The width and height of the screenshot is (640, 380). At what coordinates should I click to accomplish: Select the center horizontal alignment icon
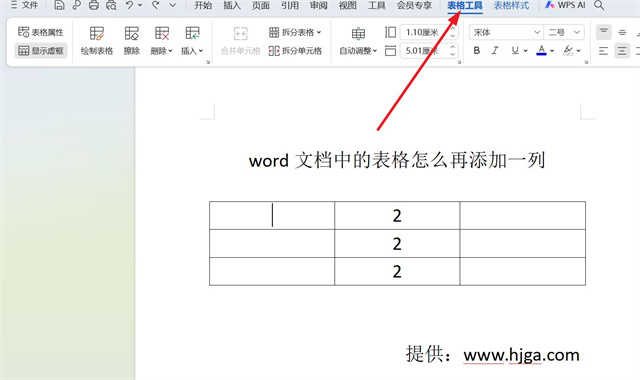622,51
